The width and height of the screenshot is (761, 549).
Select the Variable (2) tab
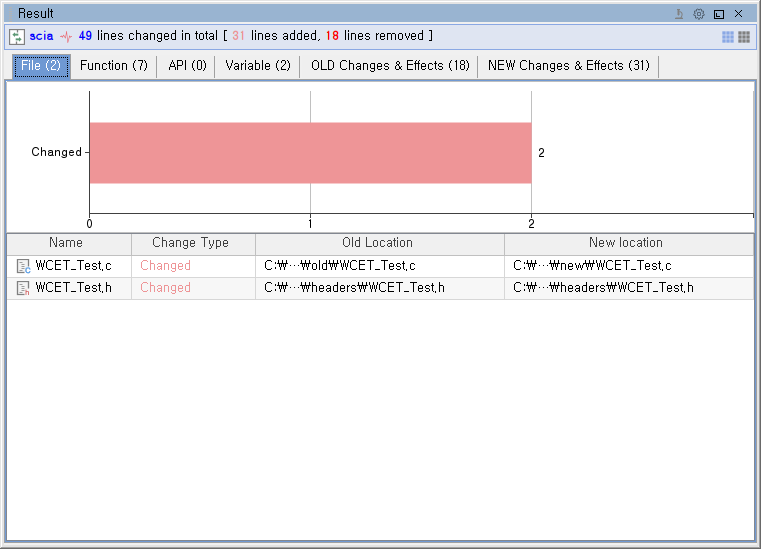258,66
